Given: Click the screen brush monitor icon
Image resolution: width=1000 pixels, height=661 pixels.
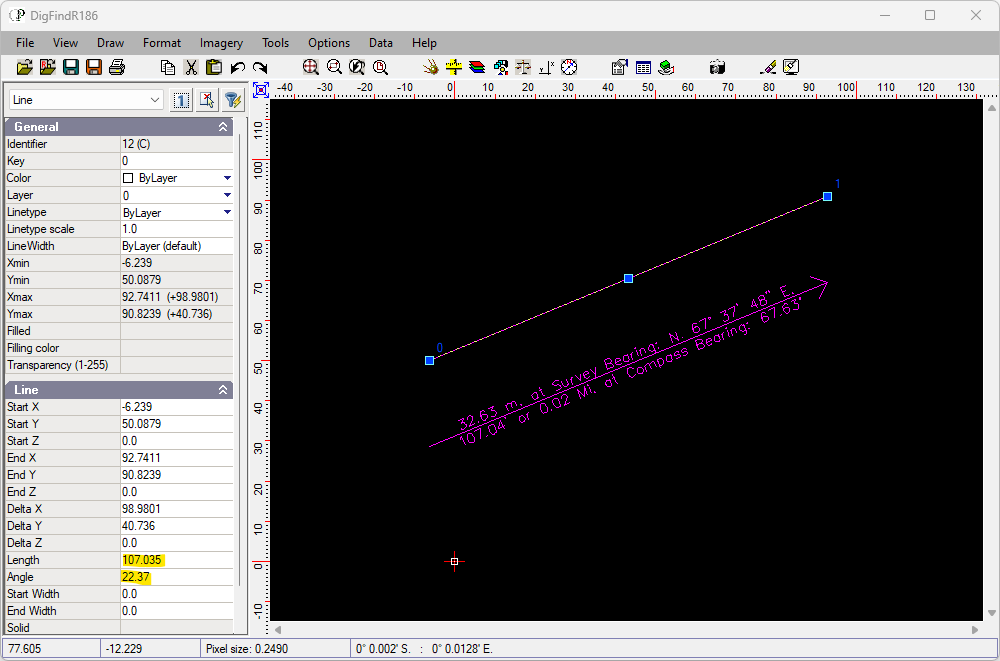Looking at the screenshot, I should (791, 67).
